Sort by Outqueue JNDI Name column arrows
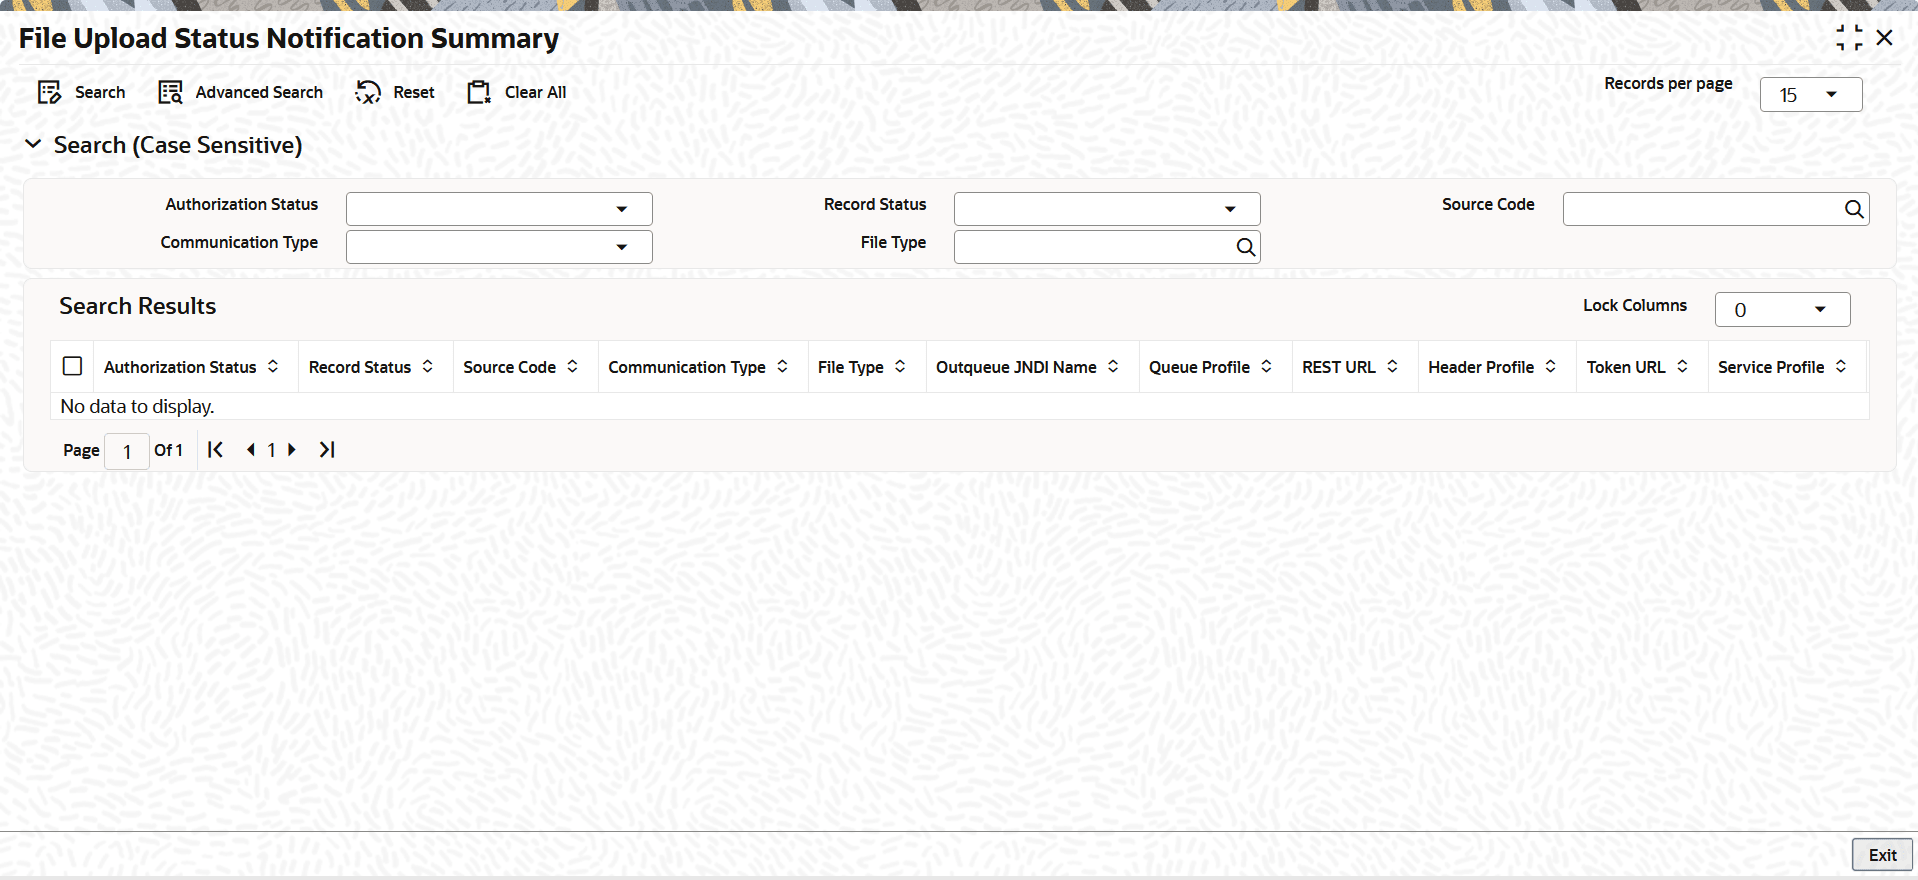1918x880 pixels. tap(1114, 367)
